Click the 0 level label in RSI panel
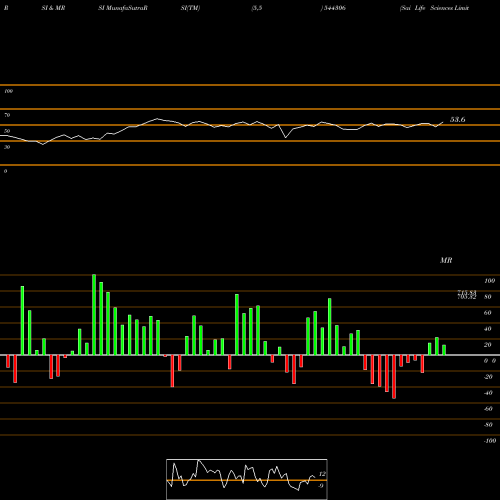The height and width of the screenshot is (500, 500). coord(5,171)
